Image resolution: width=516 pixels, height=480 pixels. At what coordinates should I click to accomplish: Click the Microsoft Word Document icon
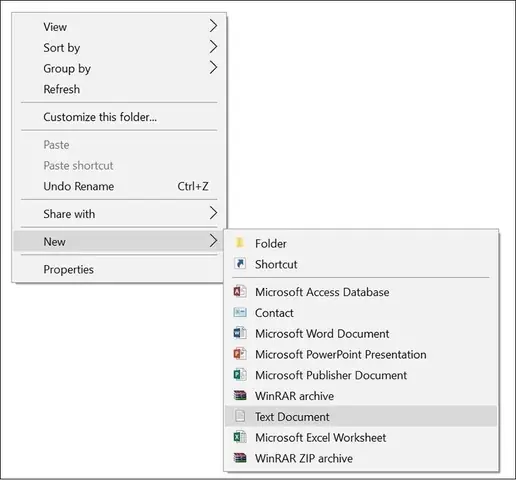240,333
